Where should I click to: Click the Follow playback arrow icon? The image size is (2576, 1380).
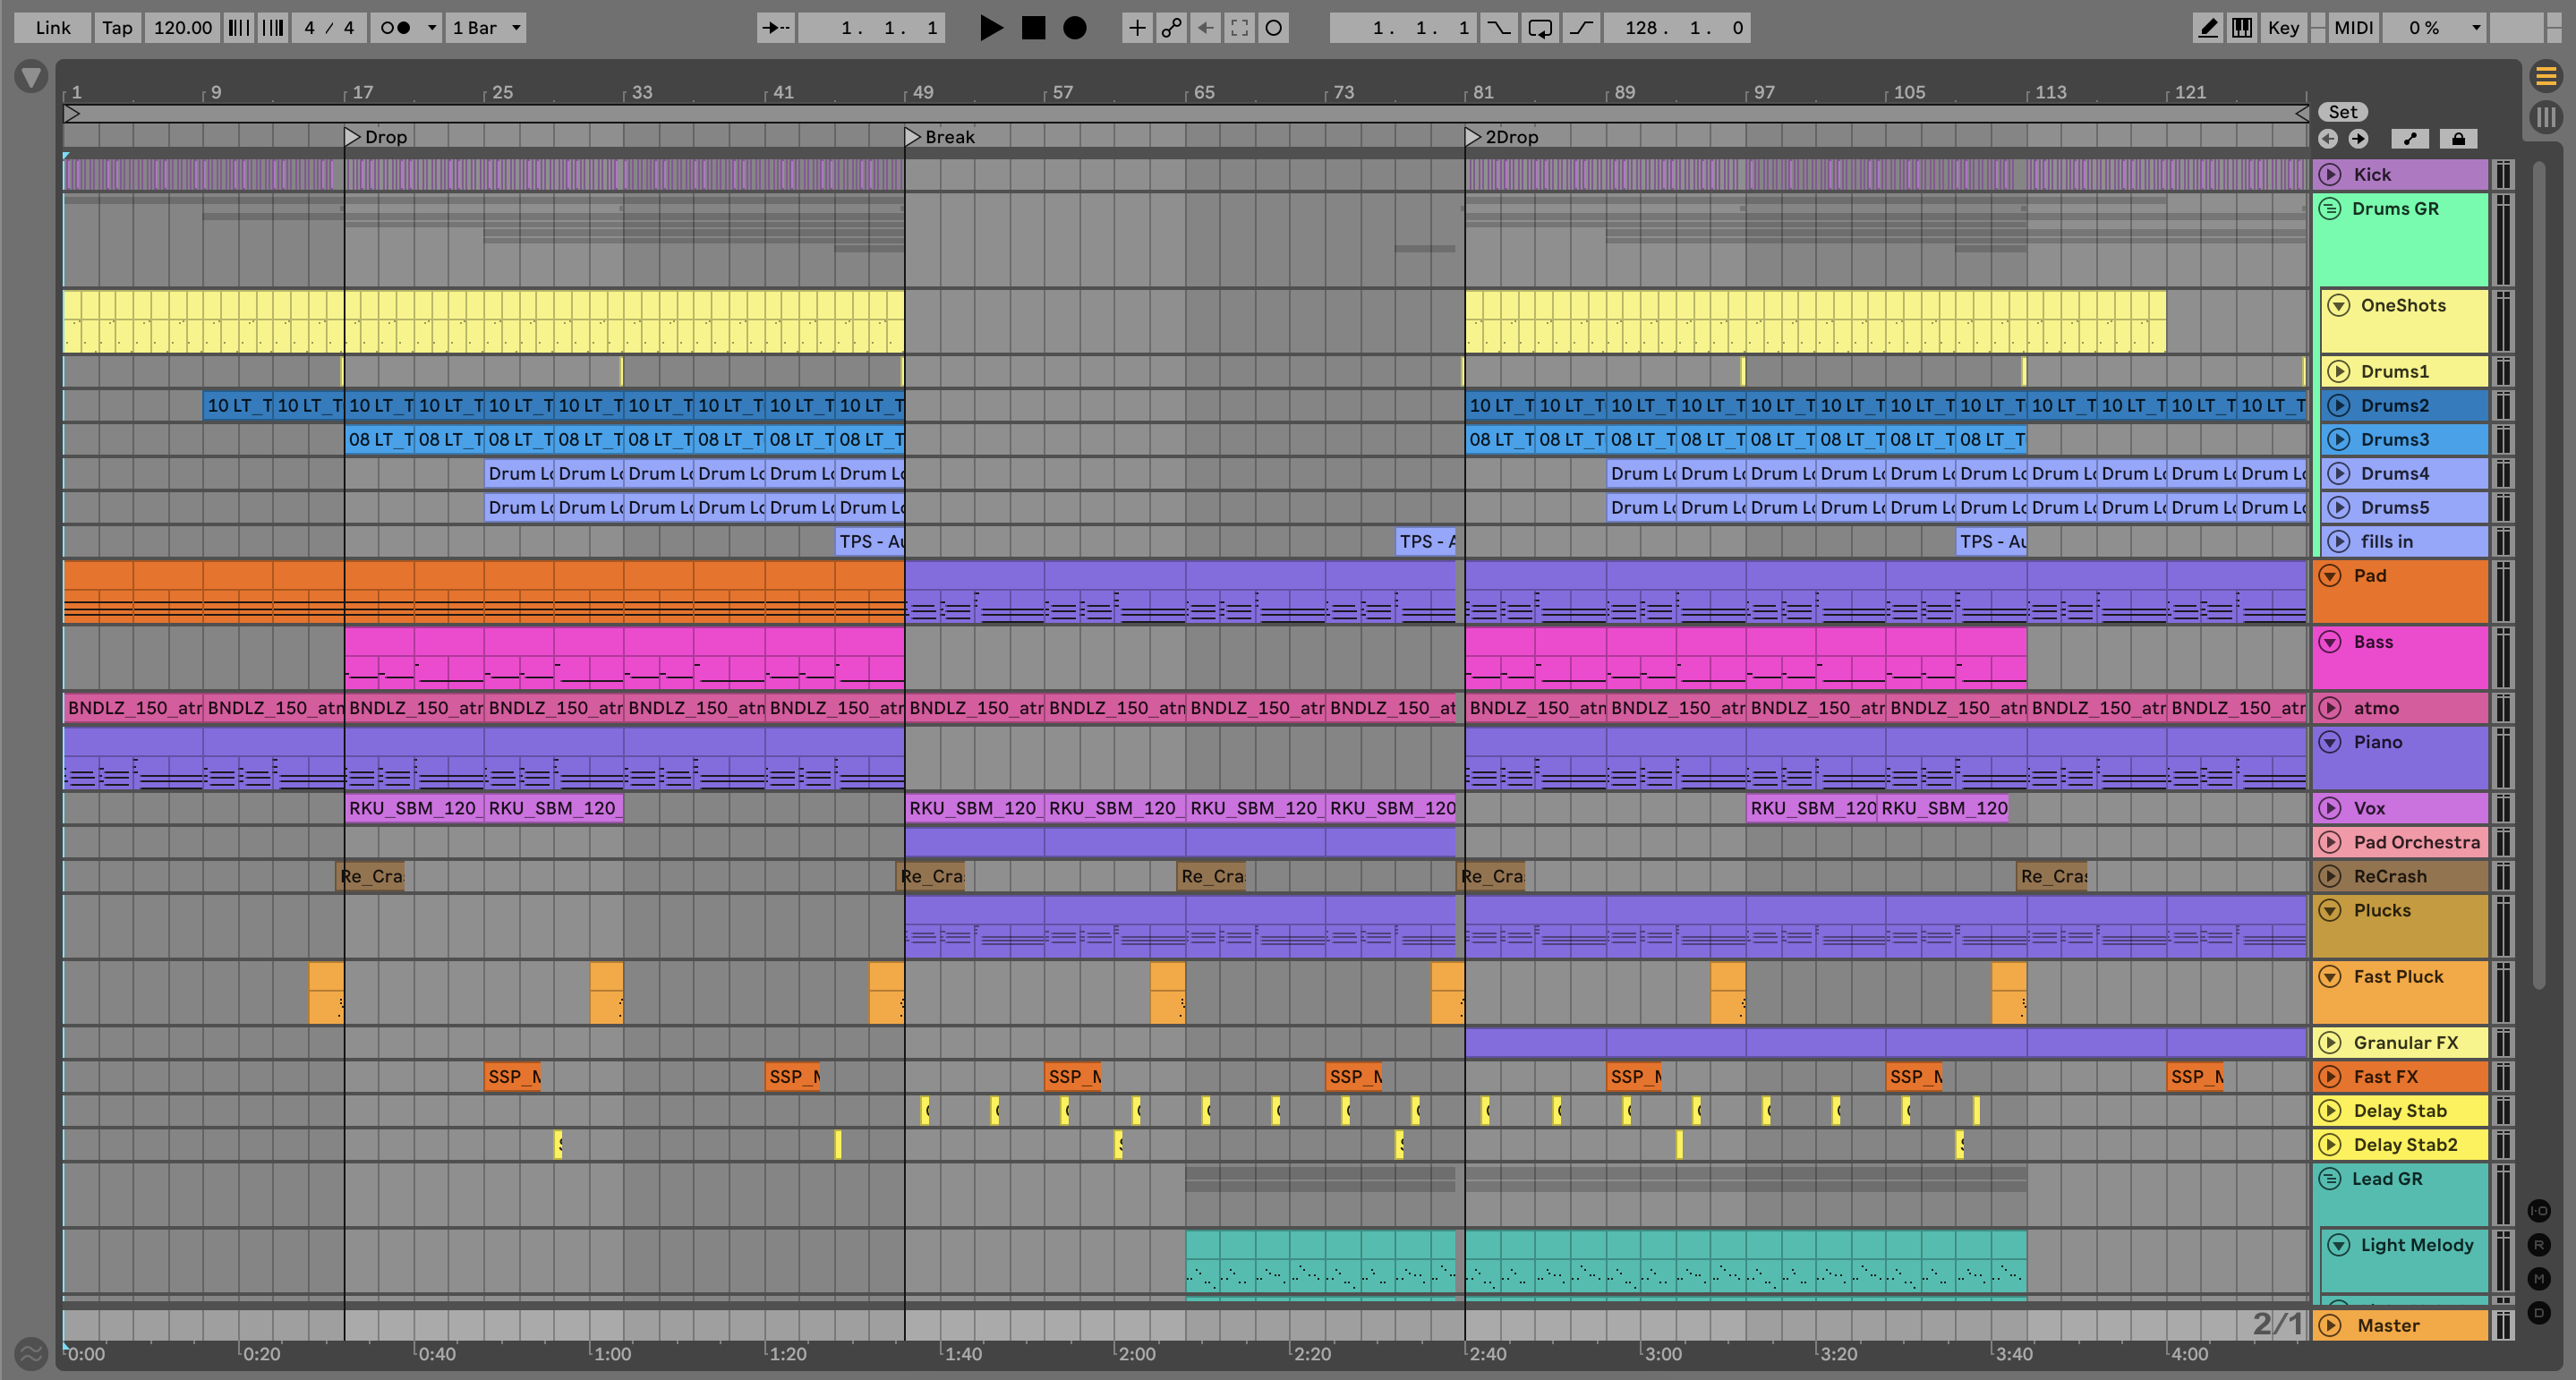775,28
